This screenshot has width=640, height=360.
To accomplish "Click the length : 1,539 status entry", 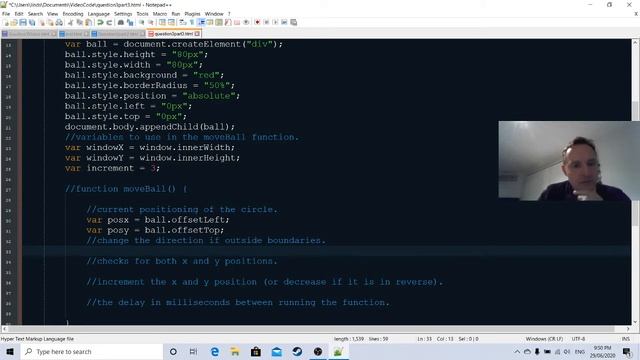I will click(x=349, y=339).
